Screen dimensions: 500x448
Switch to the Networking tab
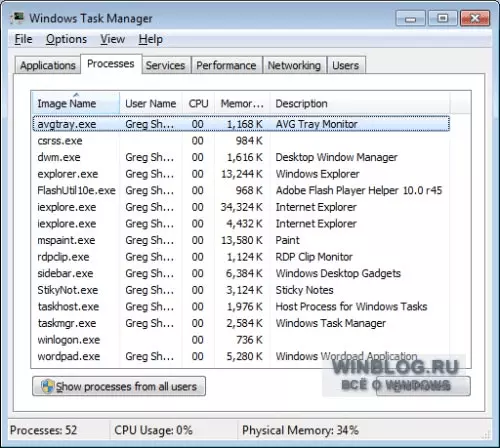(x=294, y=65)
